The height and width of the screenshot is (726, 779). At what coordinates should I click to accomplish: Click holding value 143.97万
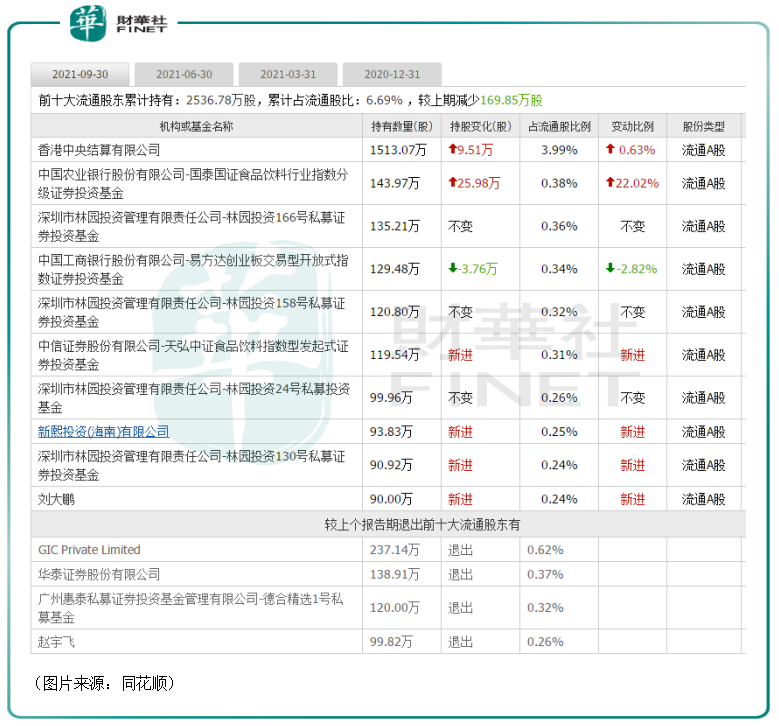coord(394,184)
